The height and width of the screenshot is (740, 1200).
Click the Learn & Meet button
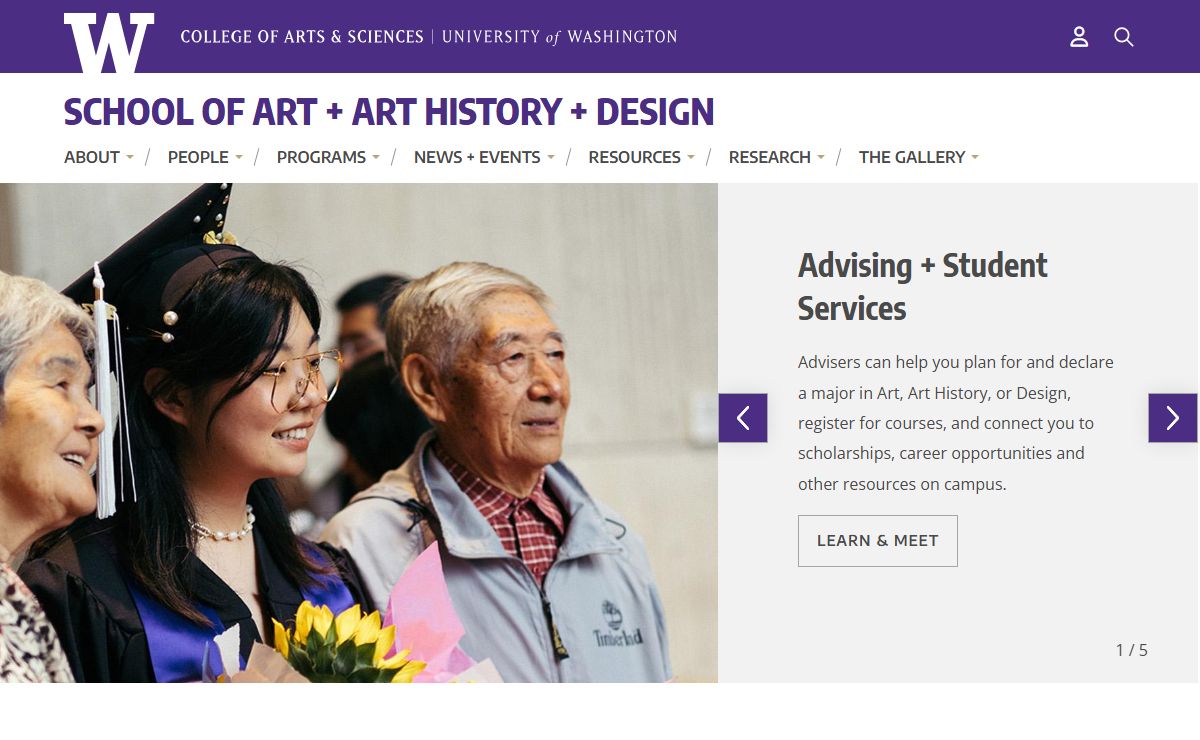coord(878,541)
